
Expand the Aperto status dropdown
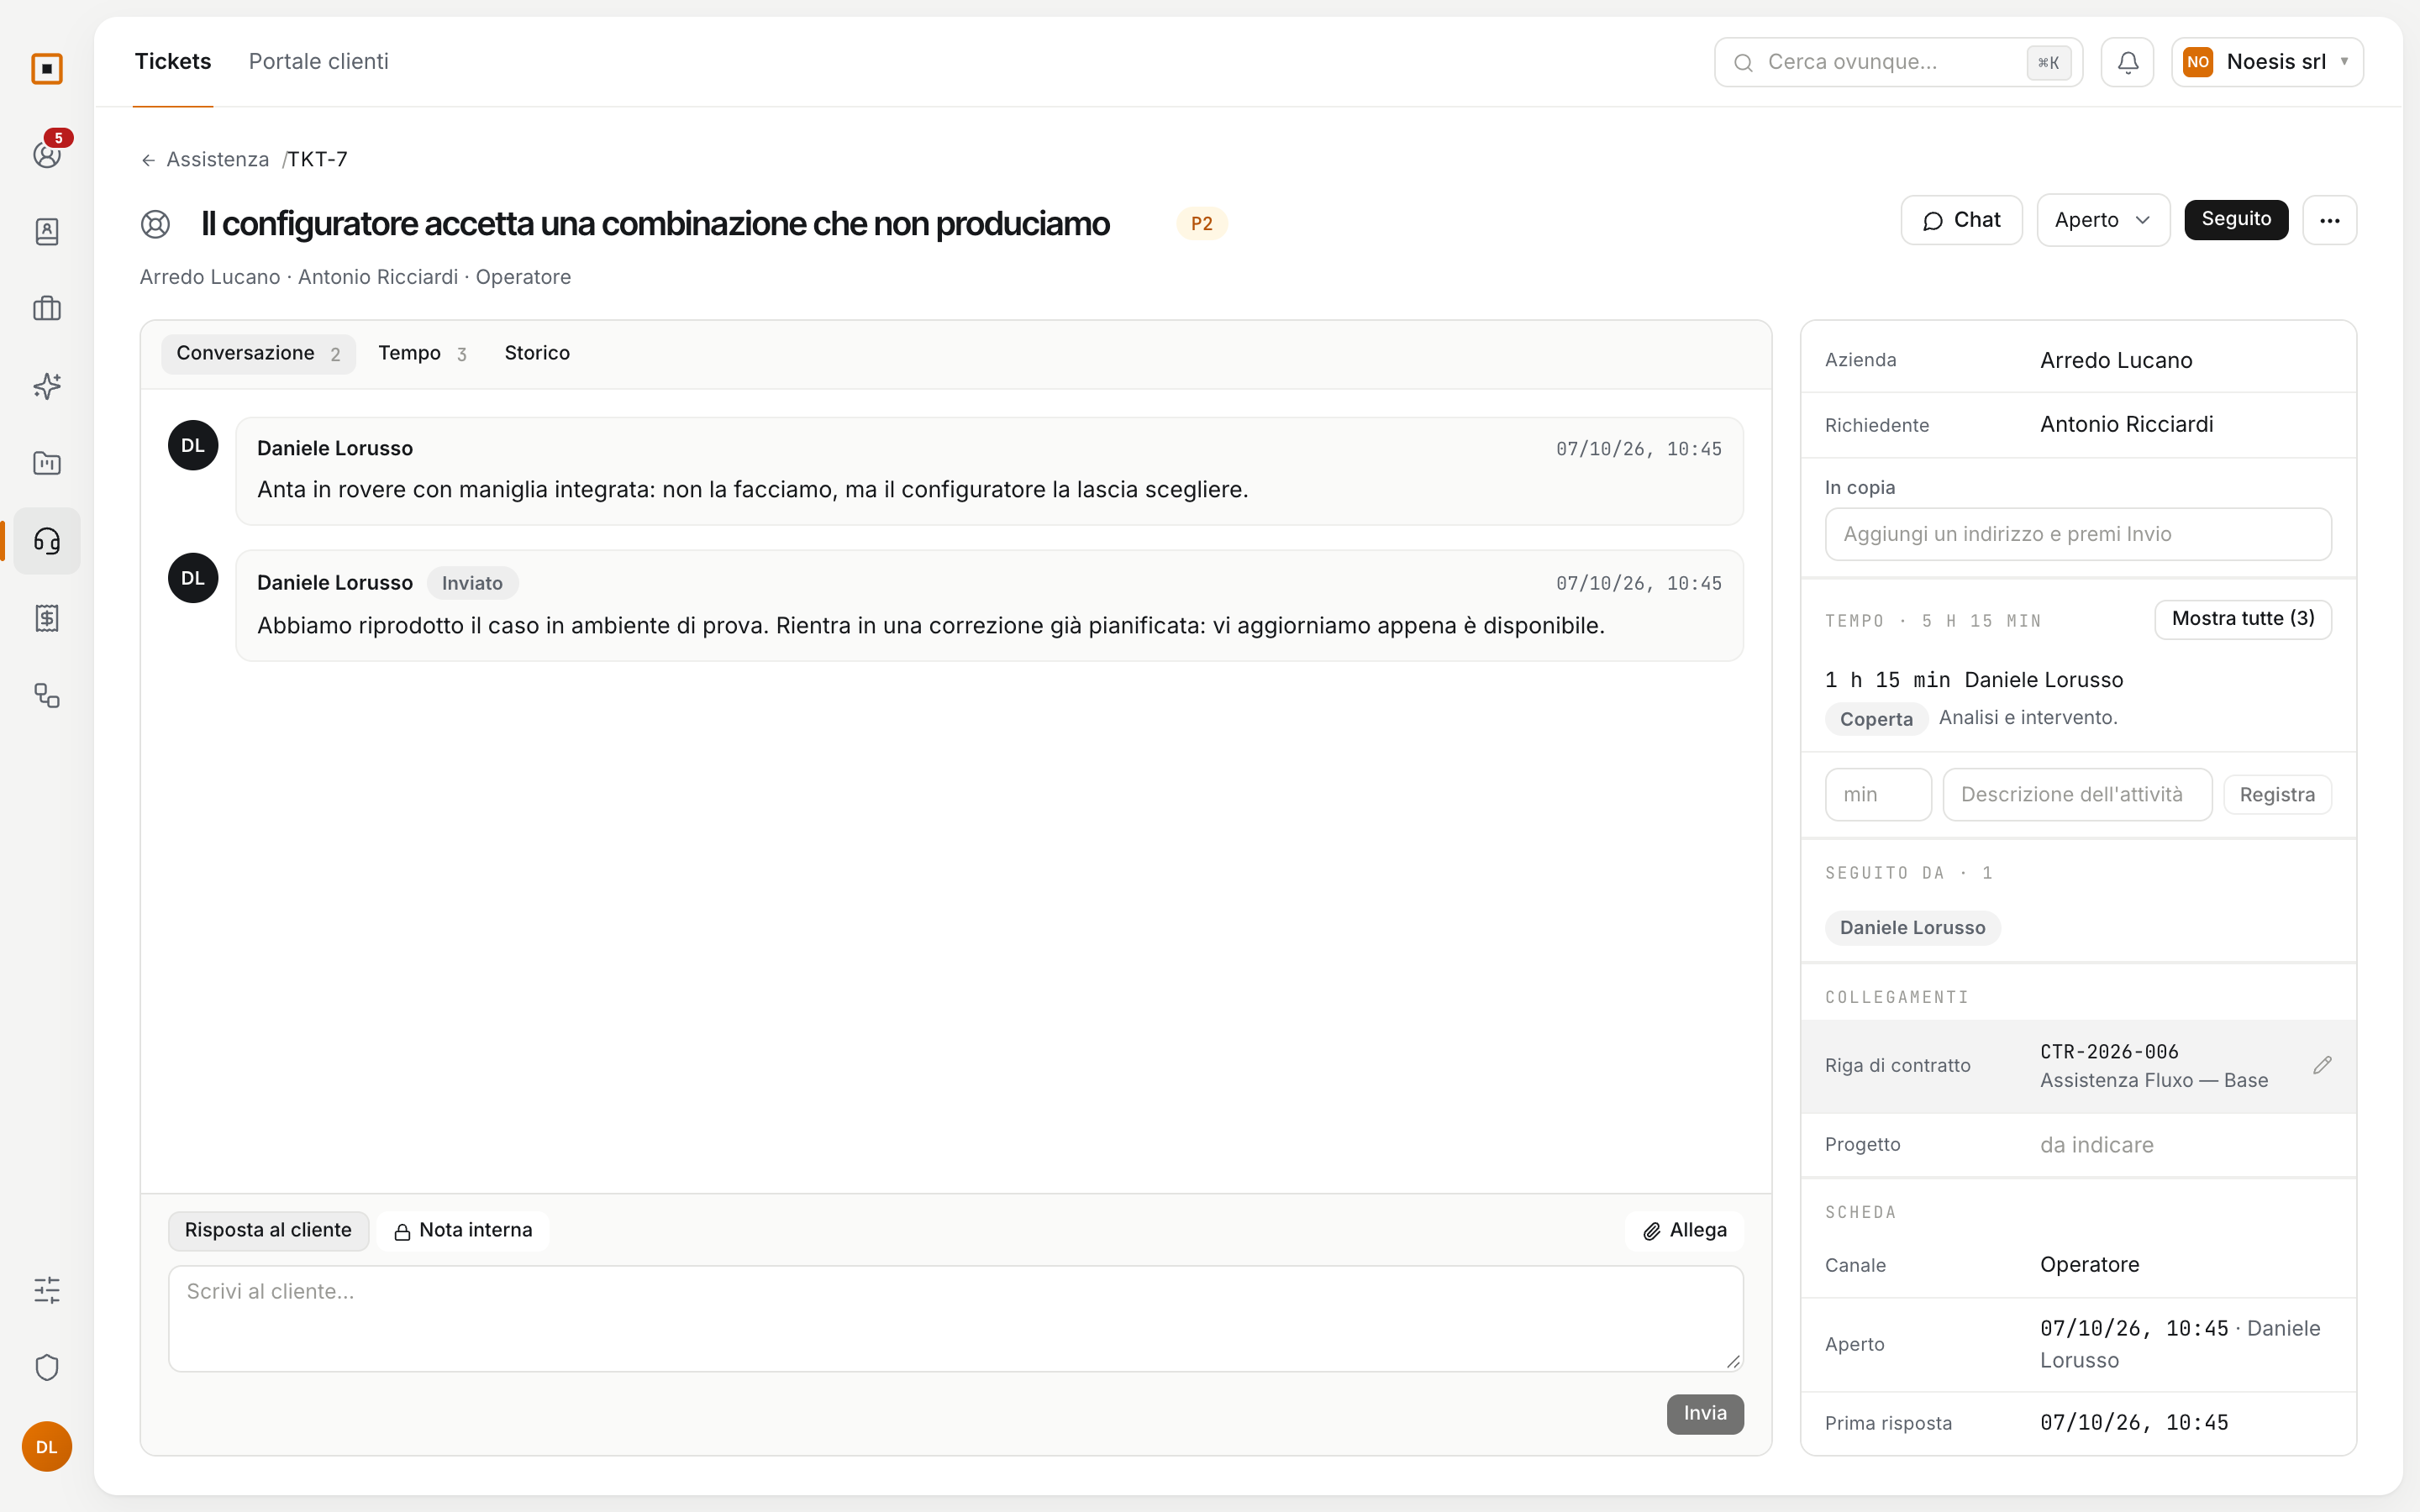tap(2103, 220)
